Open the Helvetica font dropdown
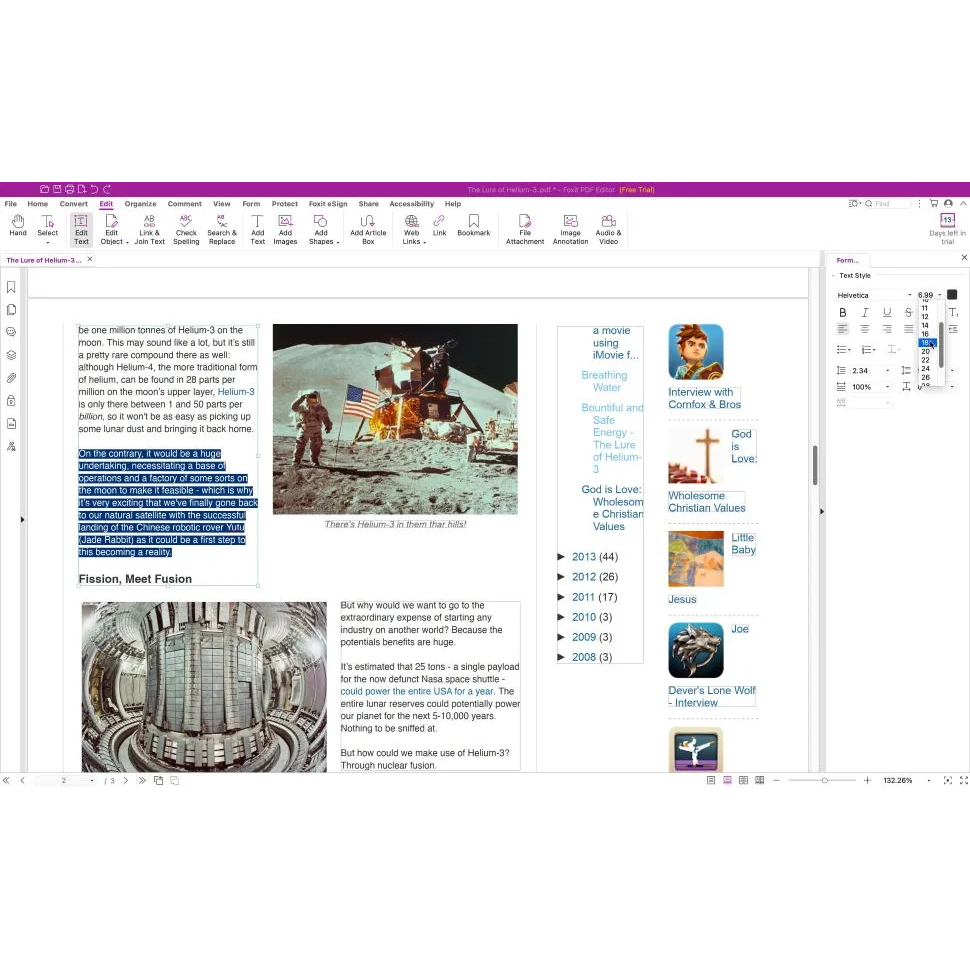Viewport: 970px width, 970px height. pos(874,295)
